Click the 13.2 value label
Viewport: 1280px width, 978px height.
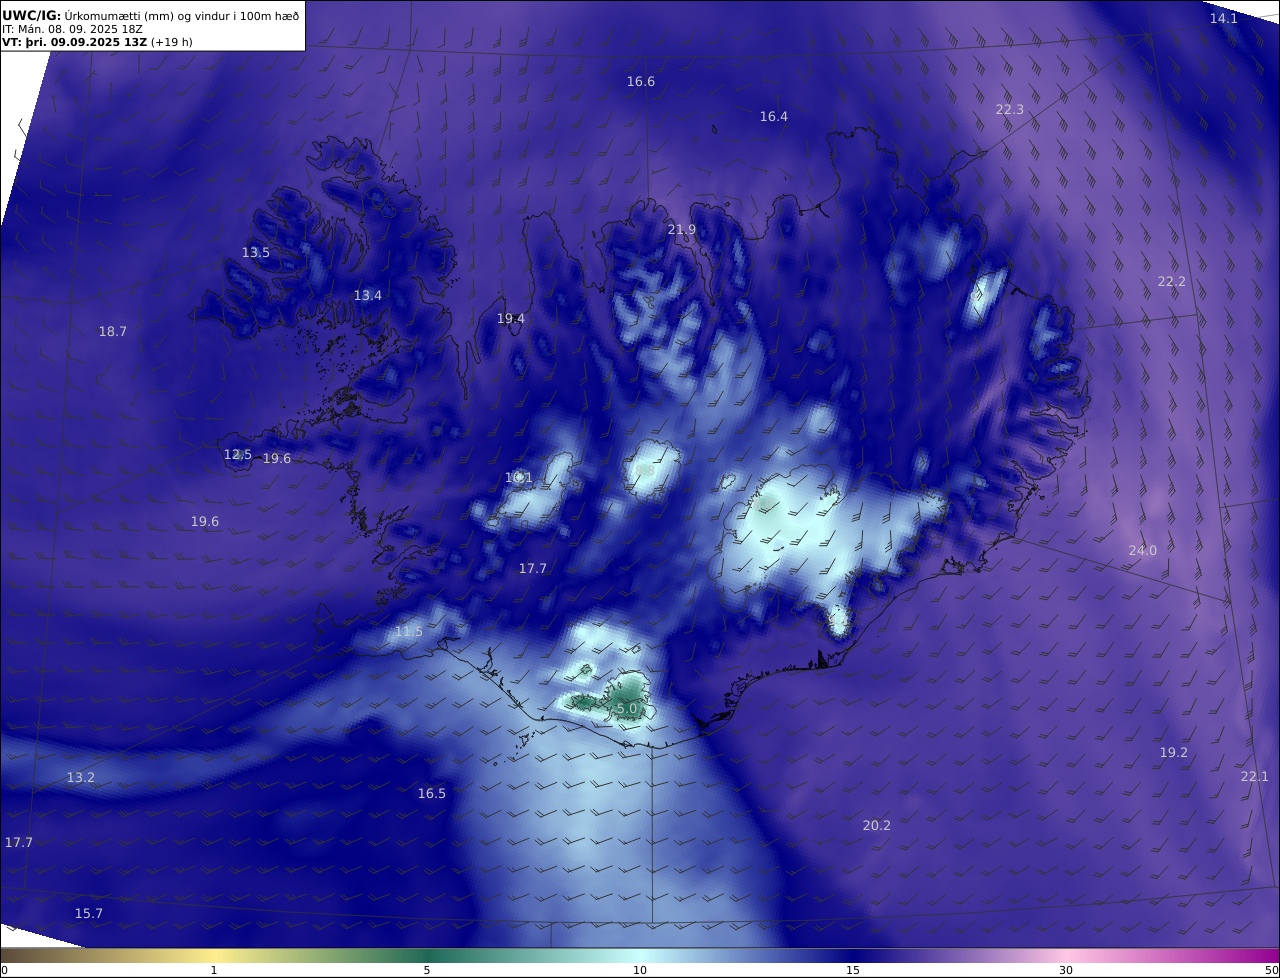click(x=81, y=778)
